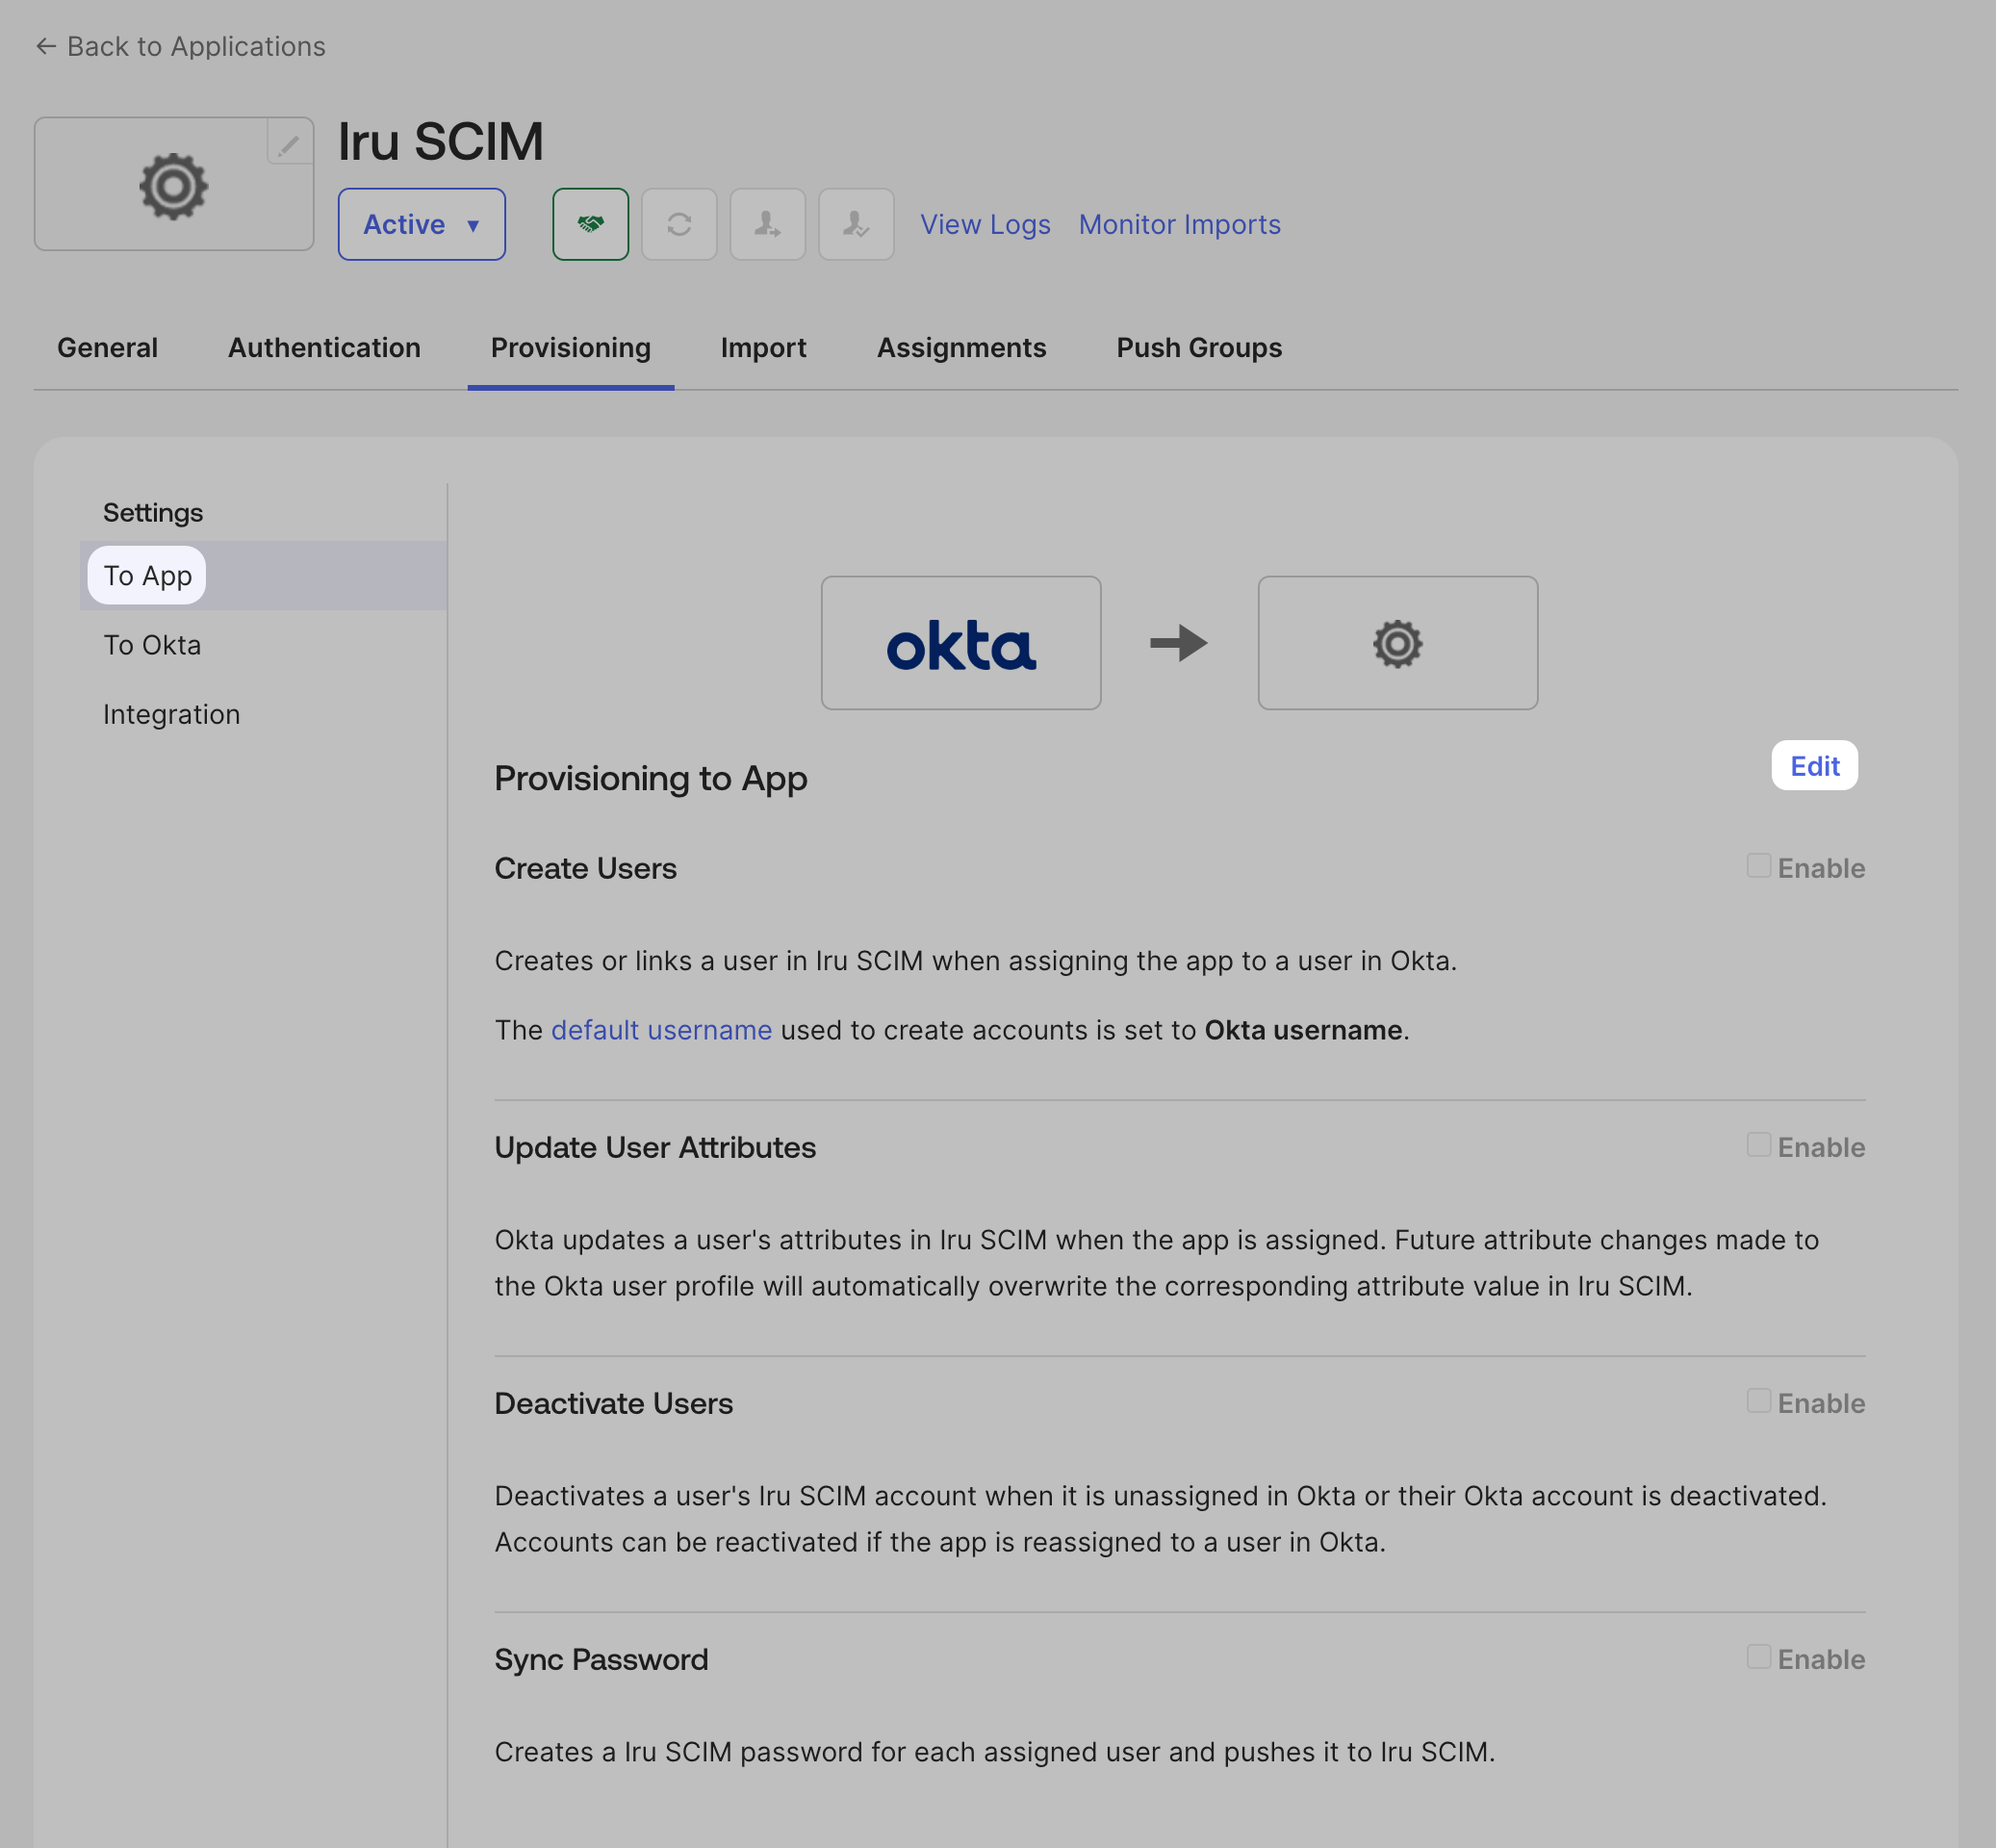Click Edit for Provisioning to App
1996x1848 pixels.
pos(1814,766)
